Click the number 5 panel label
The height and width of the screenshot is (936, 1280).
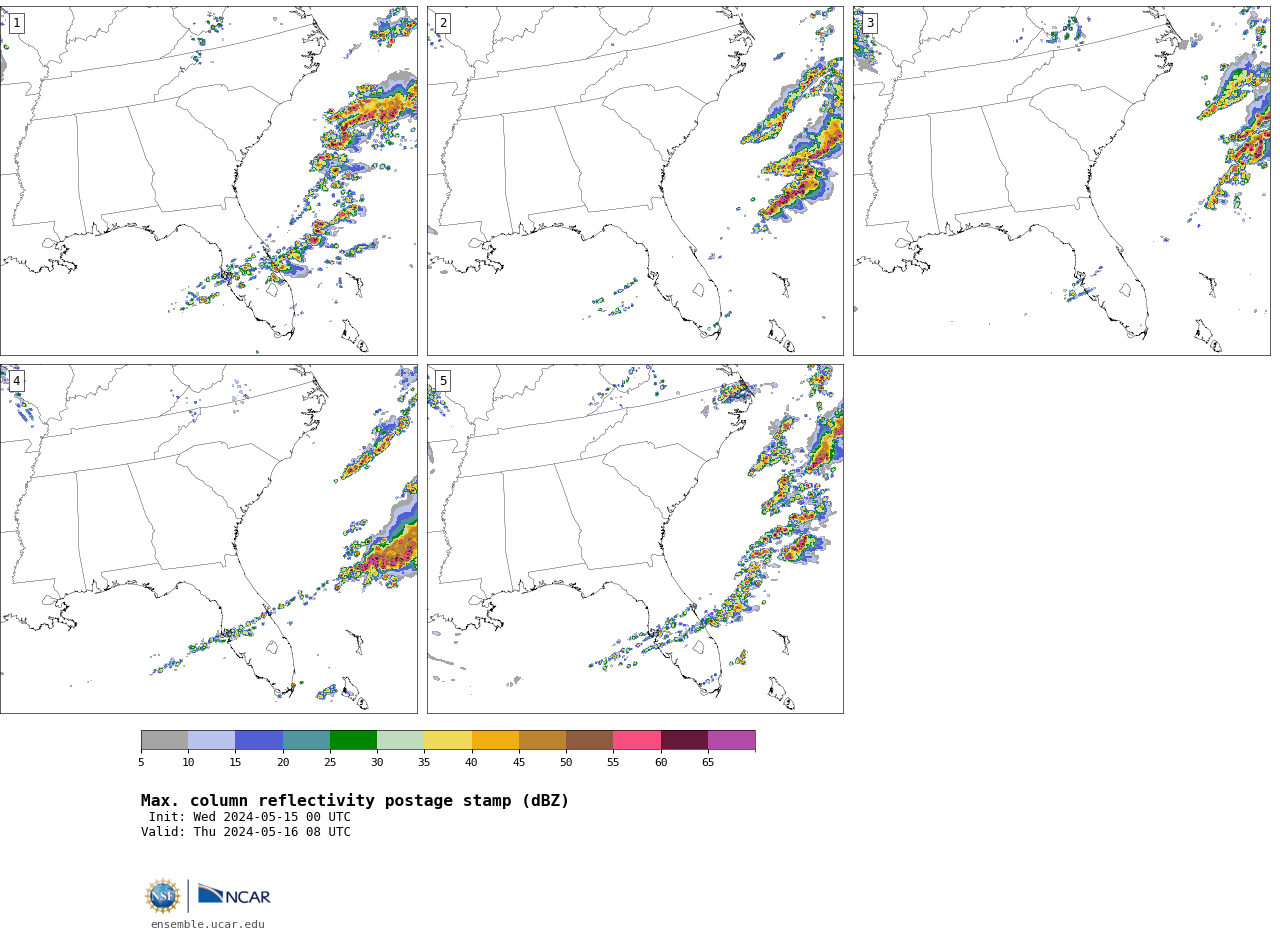(x=443, y=381)
